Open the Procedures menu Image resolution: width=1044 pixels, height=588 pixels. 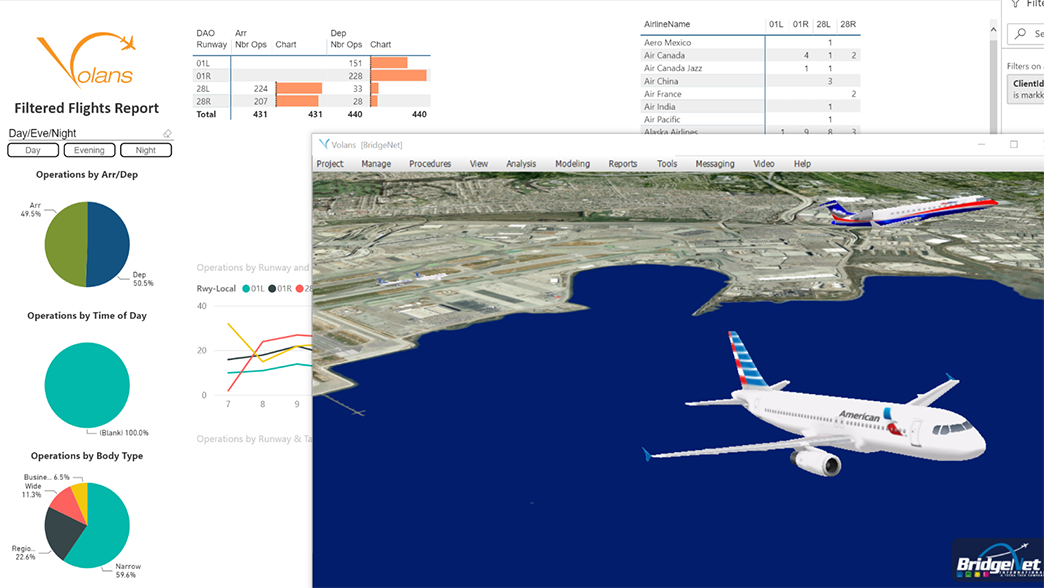430,164
